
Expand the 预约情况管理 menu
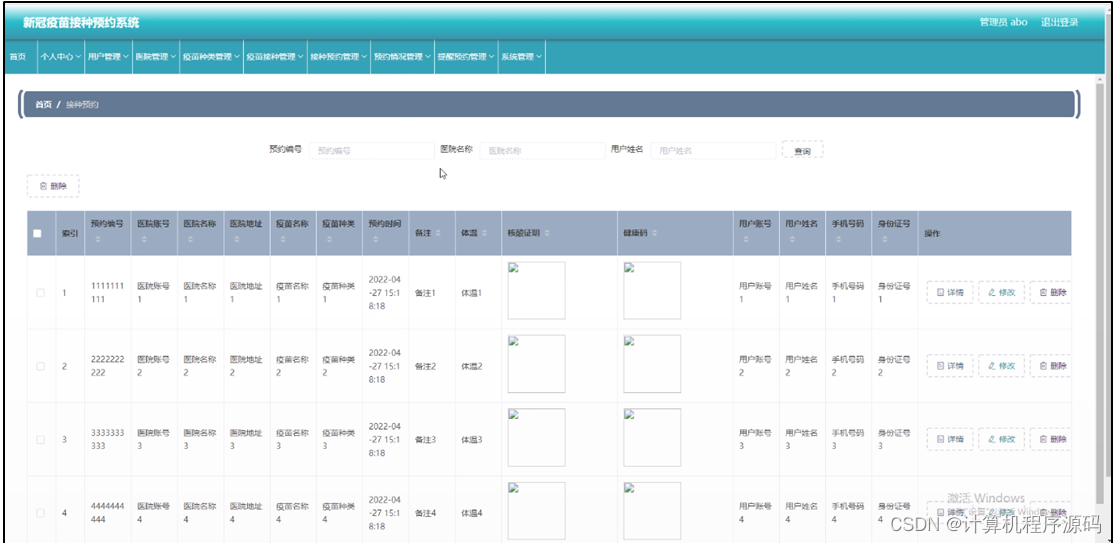click(402, 57)
